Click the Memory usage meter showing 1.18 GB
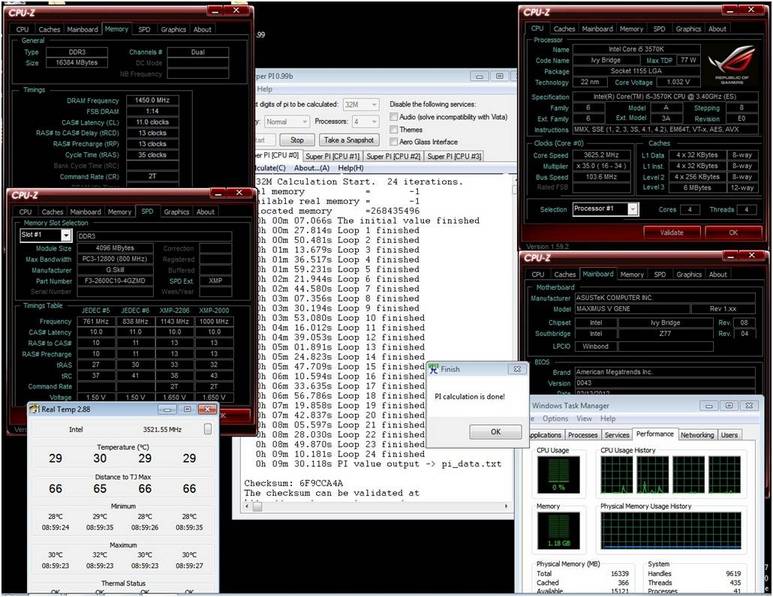The height and width of the screenshot is (597, 773). [558, 531]
